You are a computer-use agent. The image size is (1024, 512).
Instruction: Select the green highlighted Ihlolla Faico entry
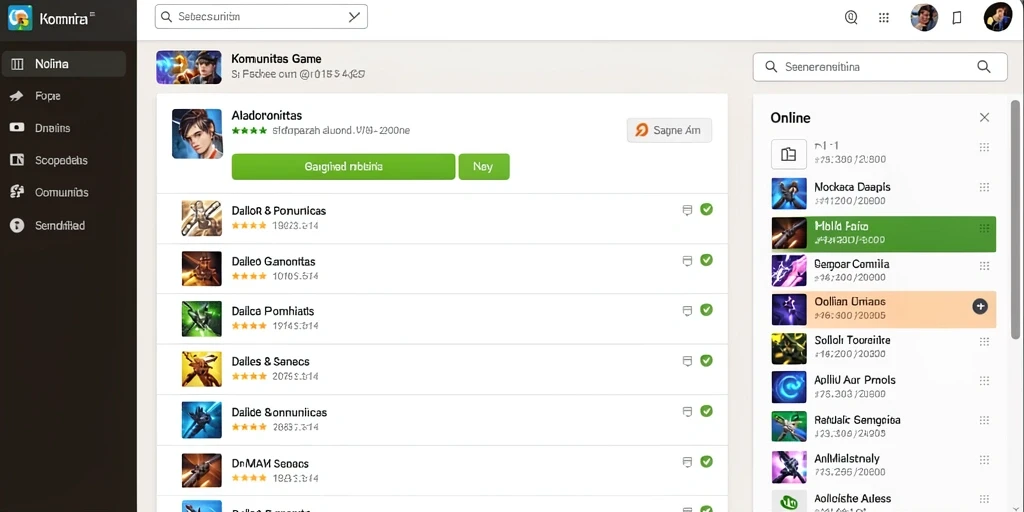coord(884,233)
